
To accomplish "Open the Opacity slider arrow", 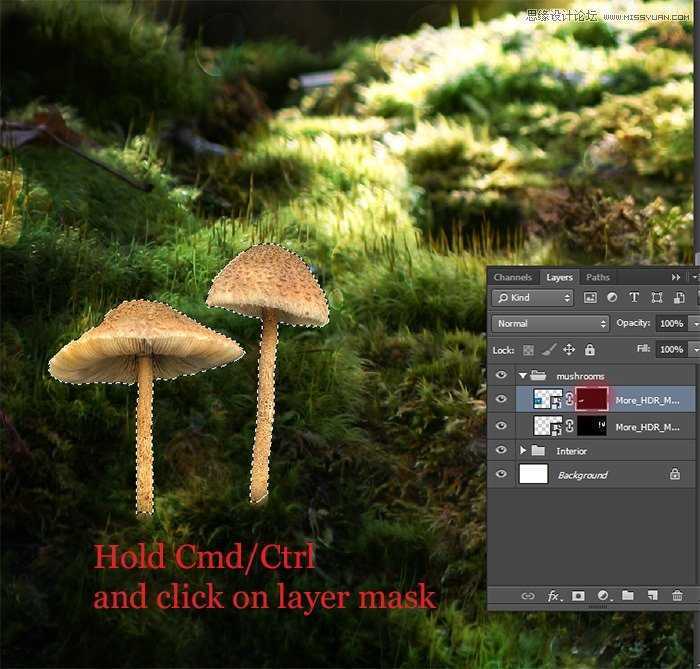I will [x=695, y=324].
